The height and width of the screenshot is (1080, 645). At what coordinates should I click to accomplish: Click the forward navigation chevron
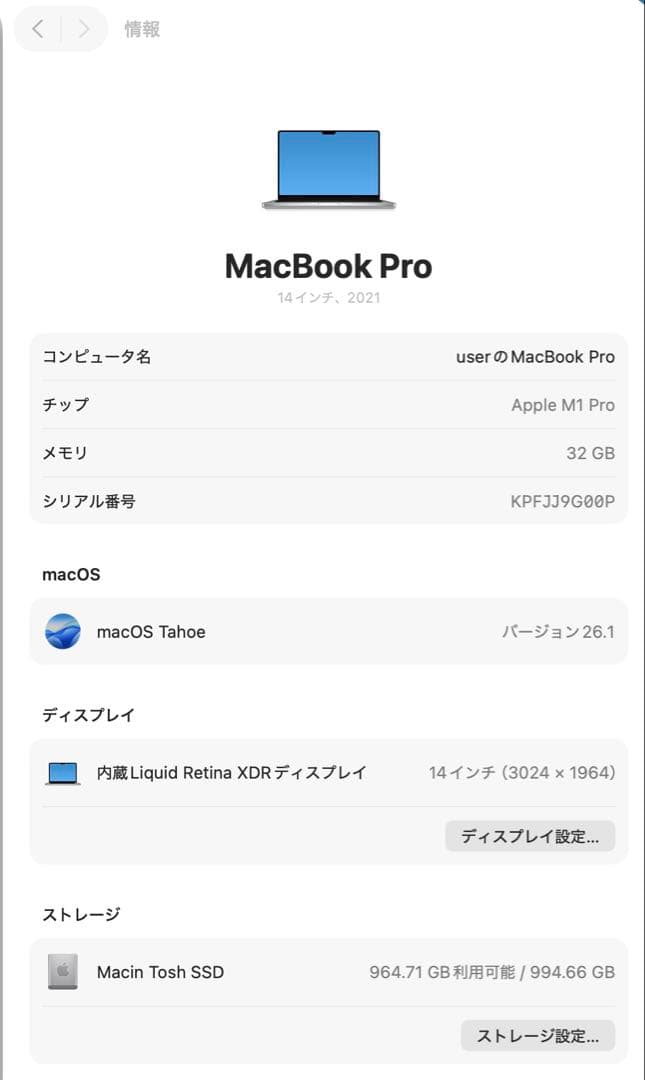pos(84,29)
